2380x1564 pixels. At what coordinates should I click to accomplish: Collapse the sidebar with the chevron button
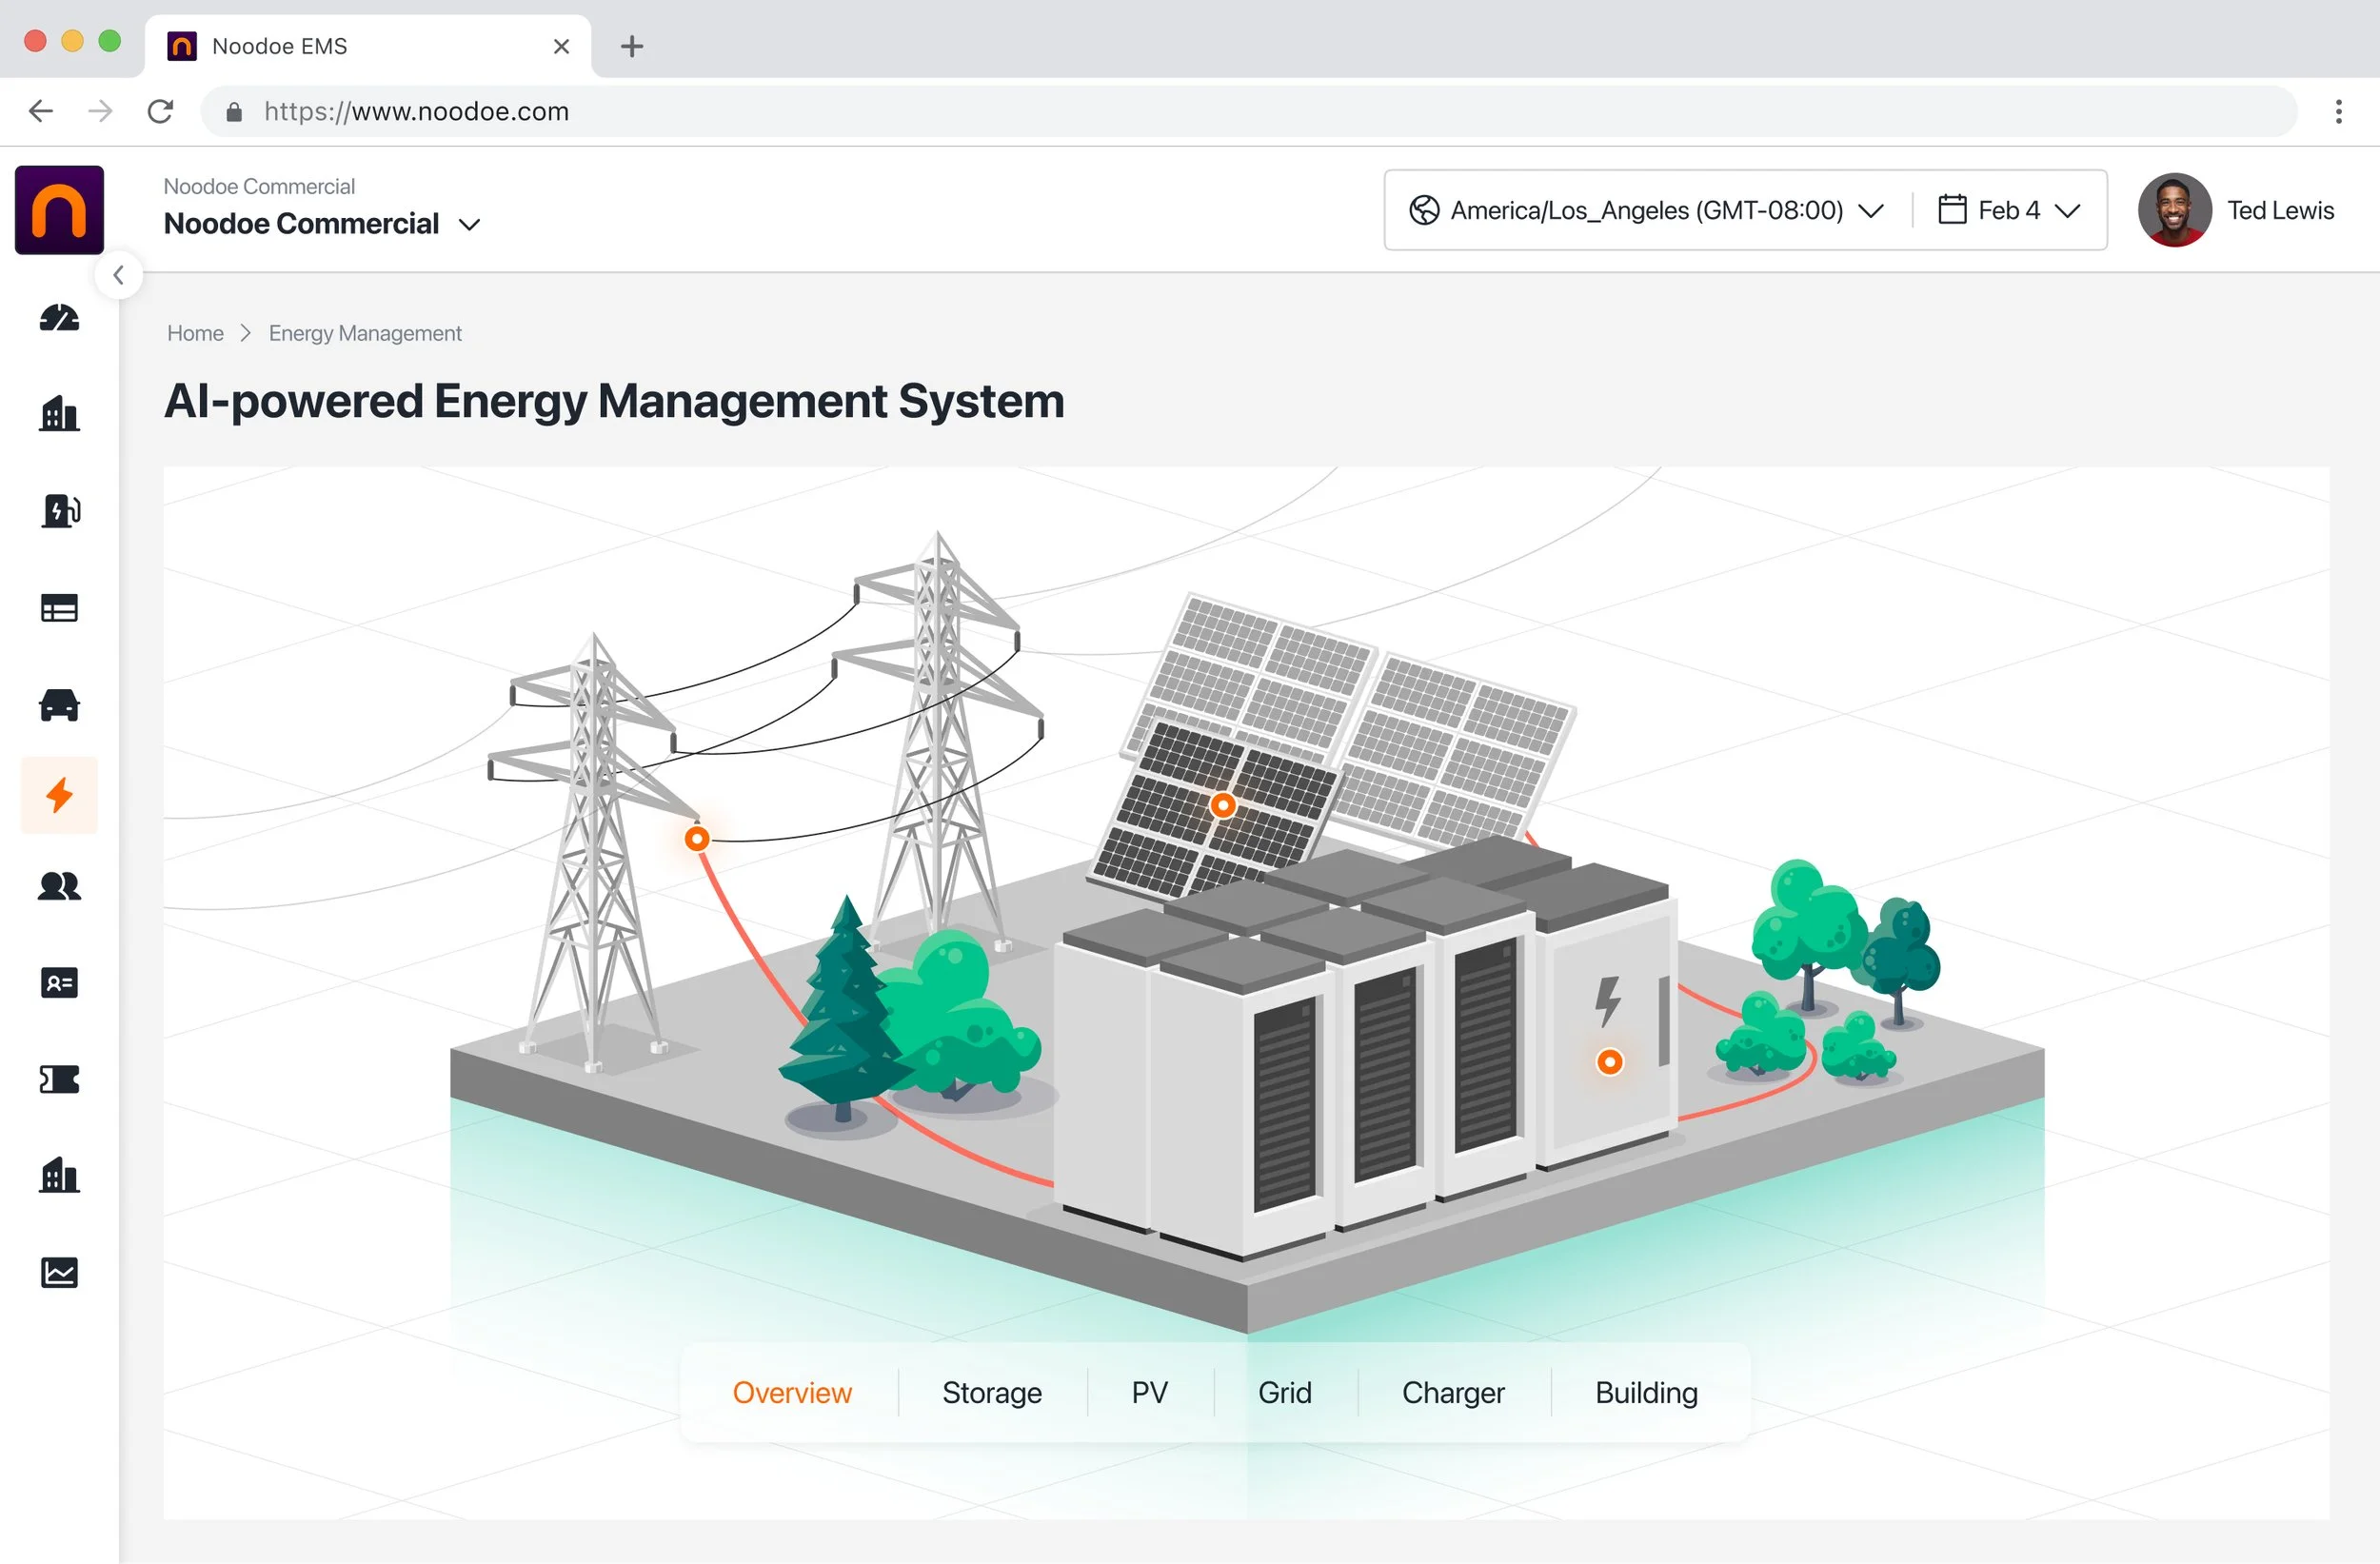click(119, 275)
